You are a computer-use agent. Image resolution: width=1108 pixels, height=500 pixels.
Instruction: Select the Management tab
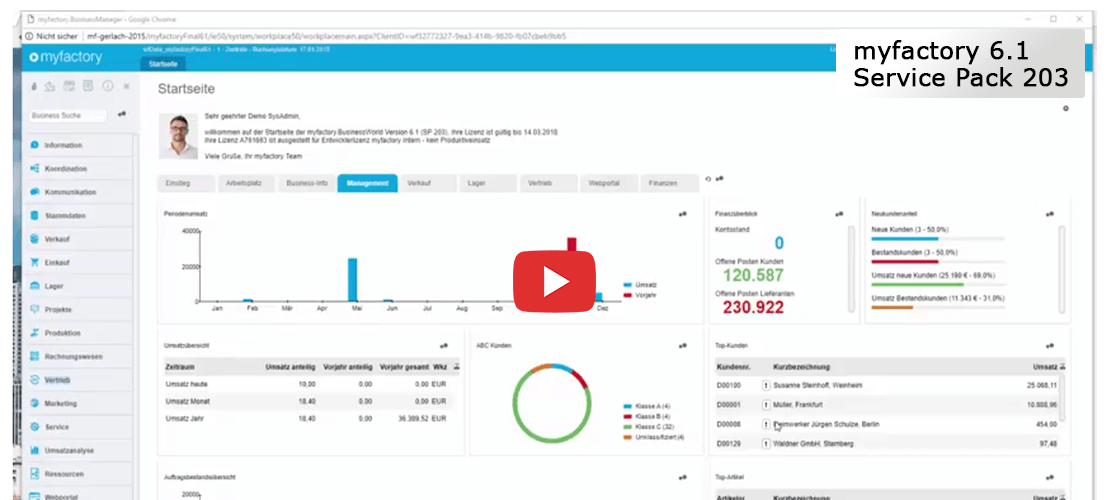pyautogui.click(x=367, y=183)
